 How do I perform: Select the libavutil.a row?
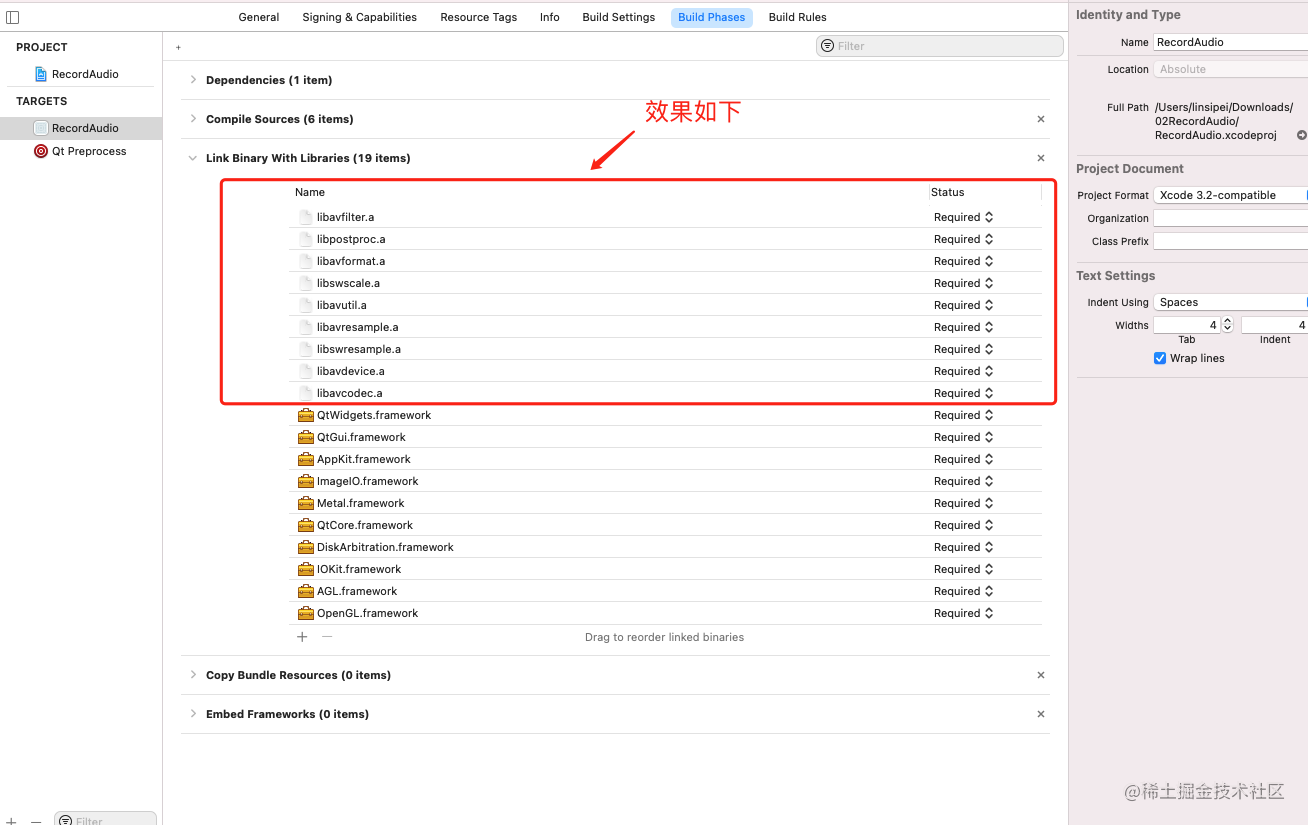[x=665, y=305]
